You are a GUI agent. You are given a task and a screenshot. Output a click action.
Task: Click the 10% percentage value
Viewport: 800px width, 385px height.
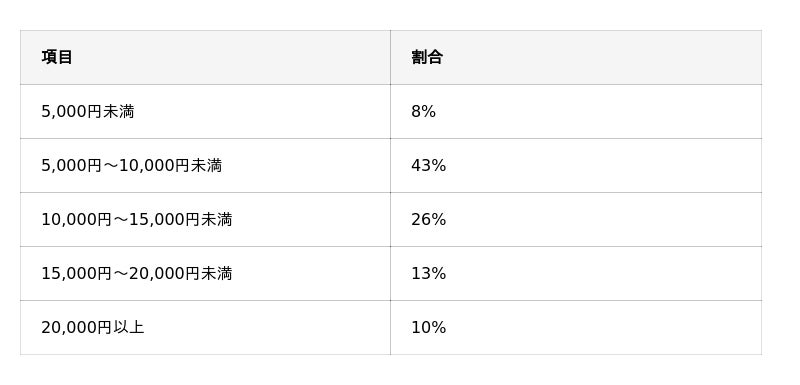pos(429,327)
